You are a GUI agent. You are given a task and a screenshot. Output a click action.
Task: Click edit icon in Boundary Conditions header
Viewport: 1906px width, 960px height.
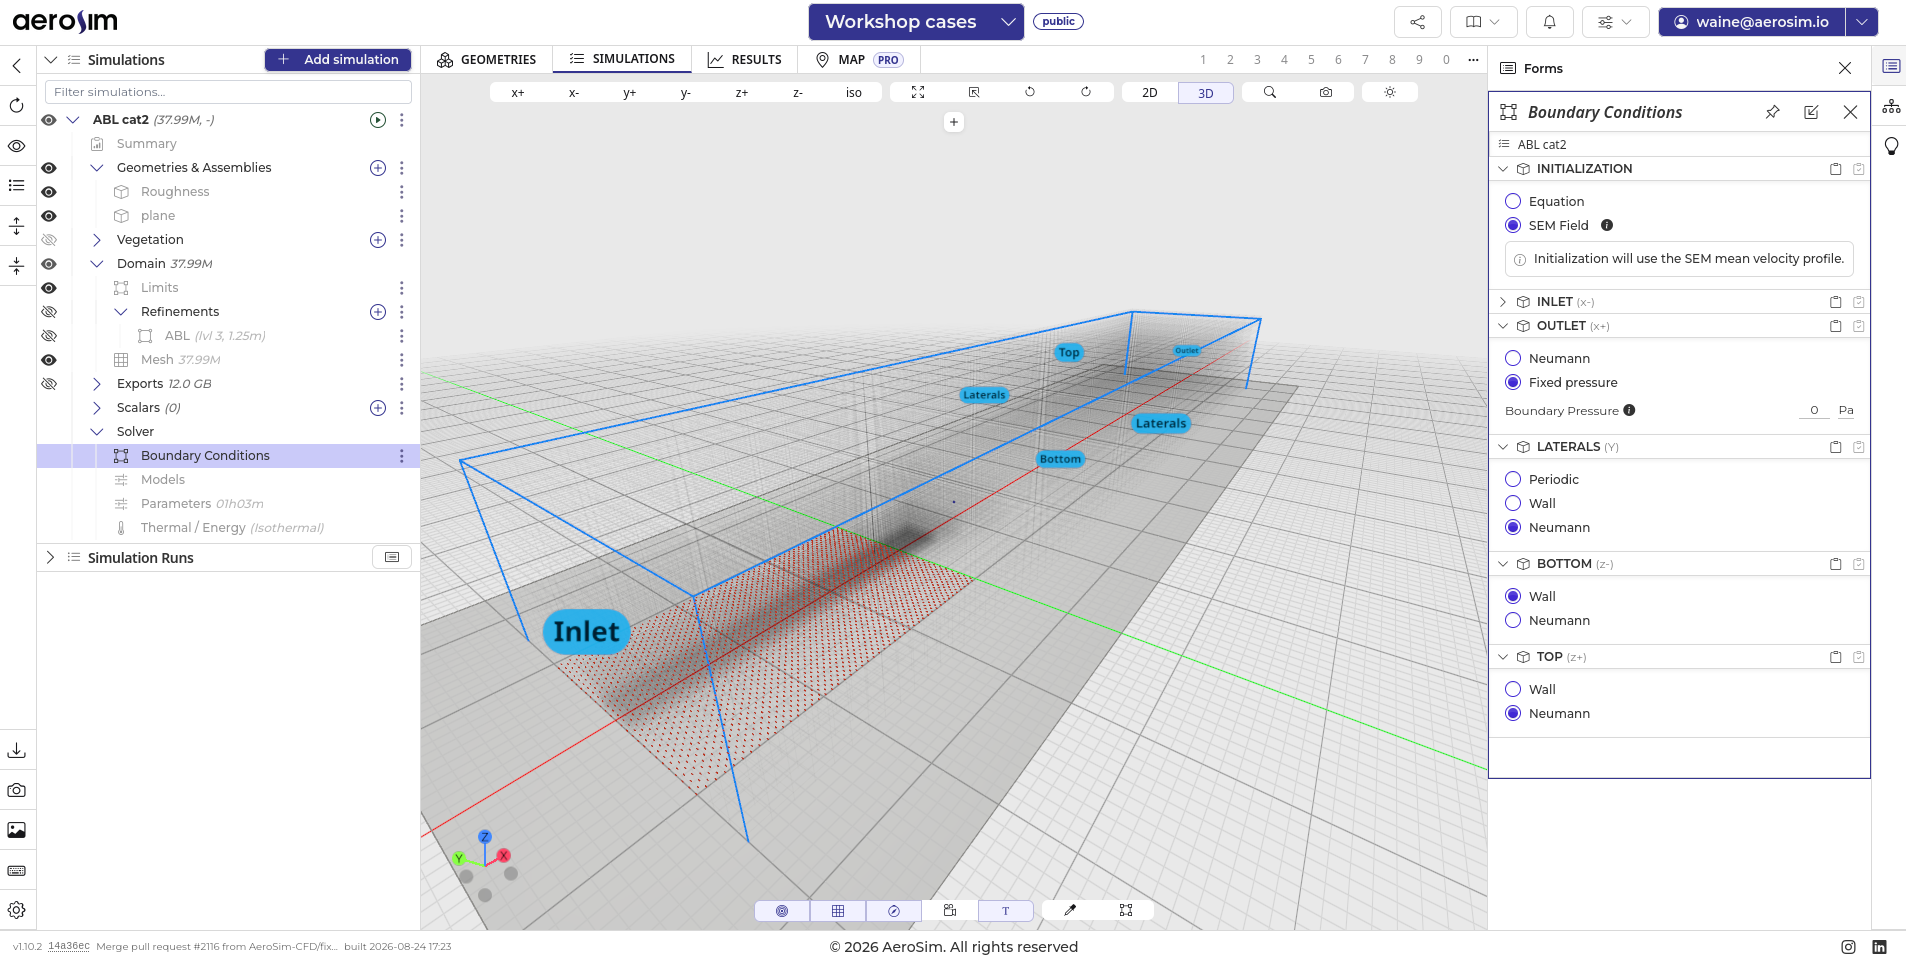tap(1811, 112)
